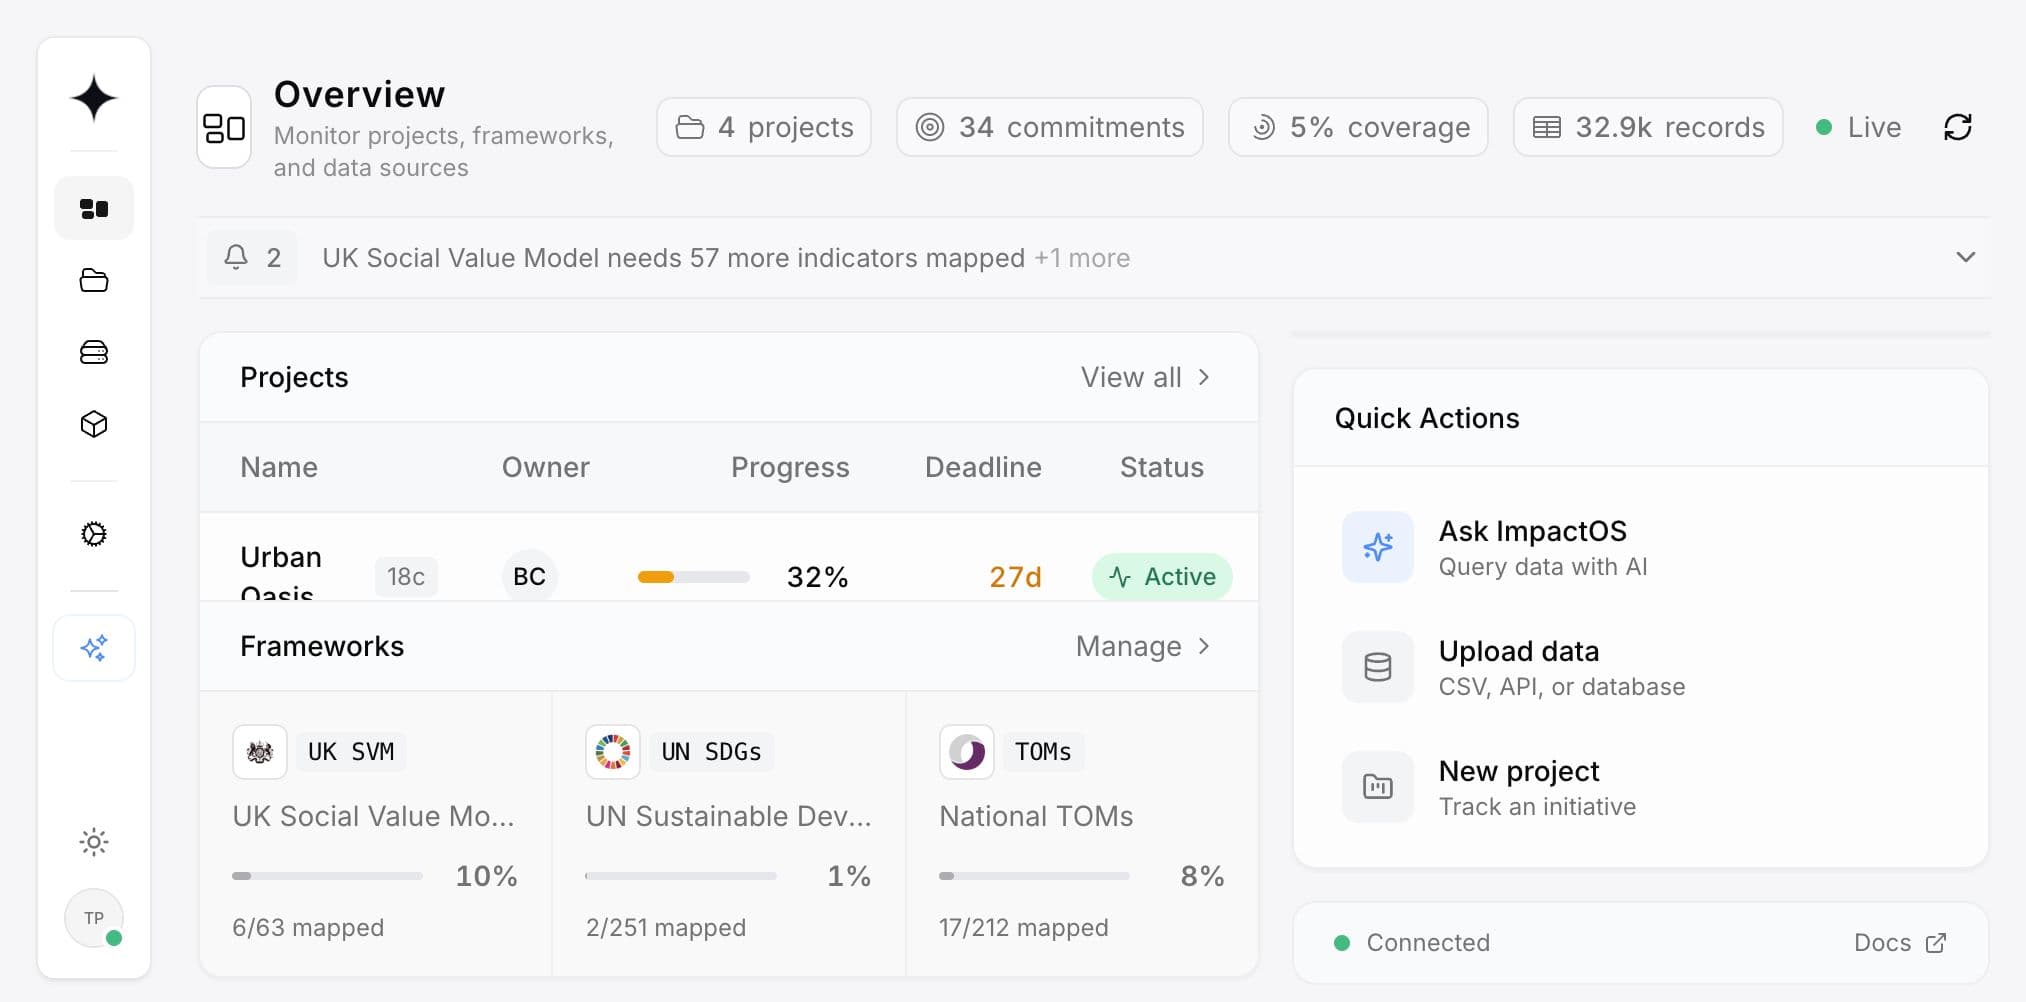Click the Overview dashboard icon in sidebar
This screenshot has height=1002, width=2026.
[93, 208]
